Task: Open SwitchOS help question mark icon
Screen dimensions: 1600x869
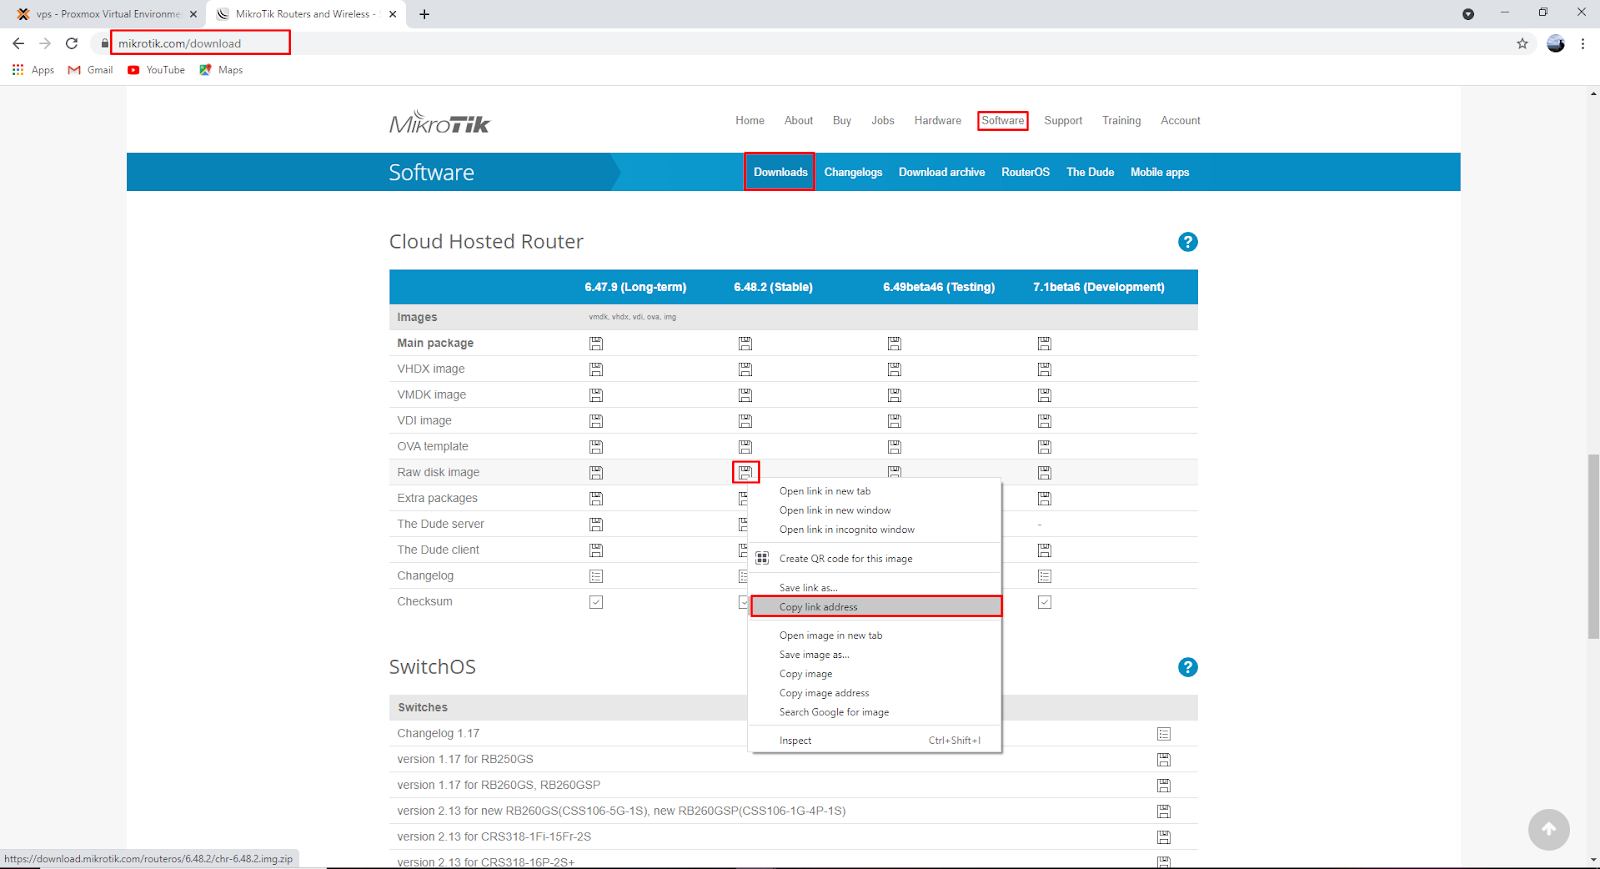Action: click(x=1188, y=667)
